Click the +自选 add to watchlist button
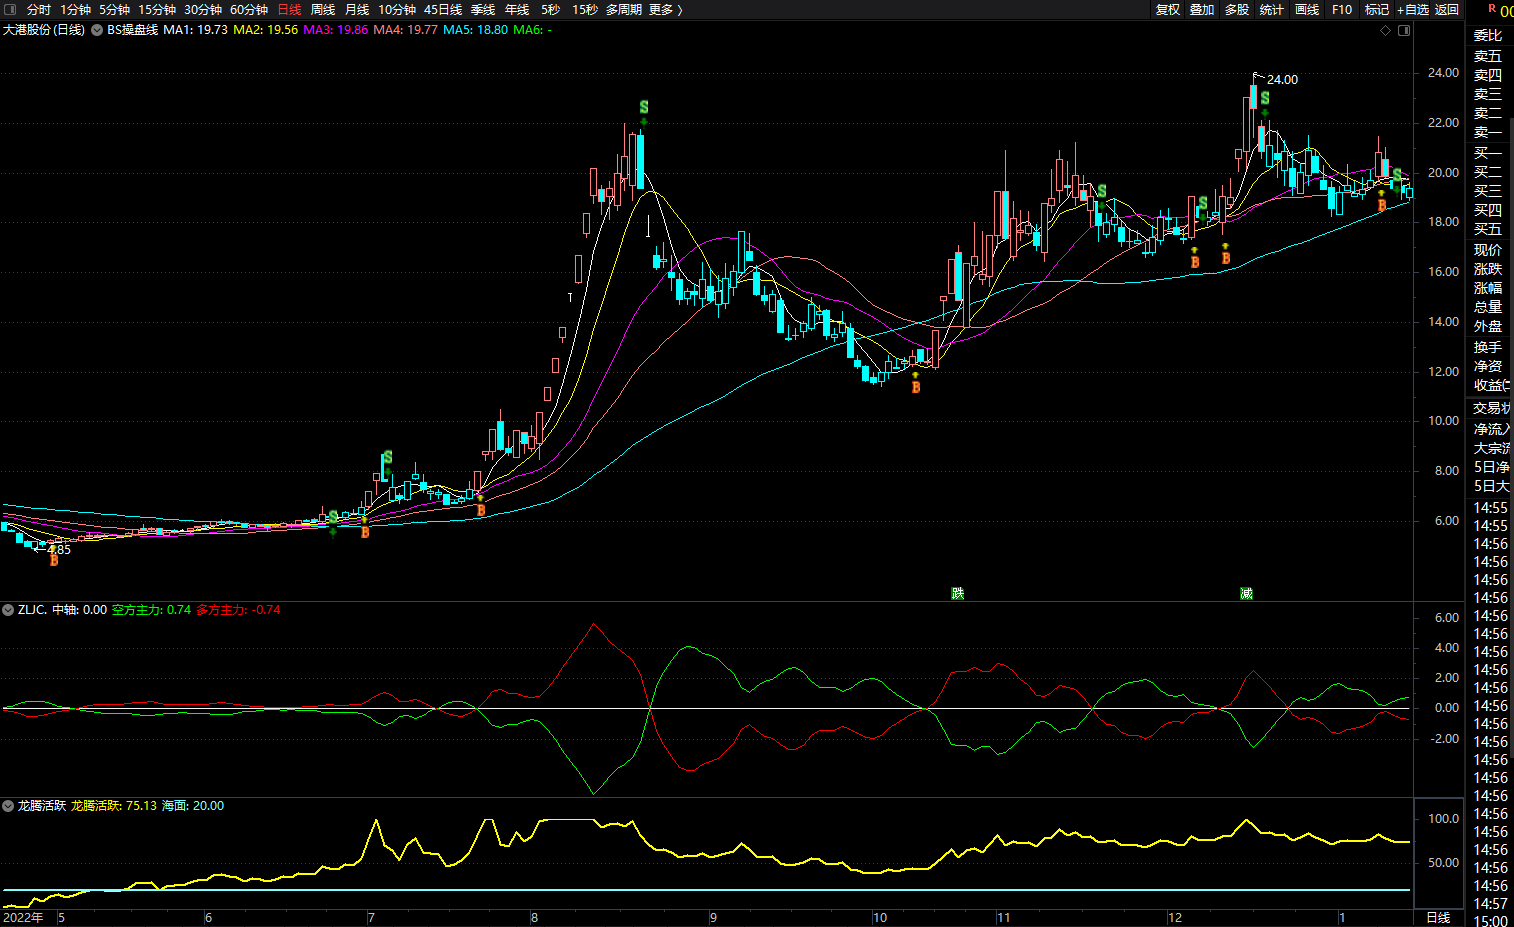The width and height of the screenshot is (1514, 927). [x=1413, y=10]
